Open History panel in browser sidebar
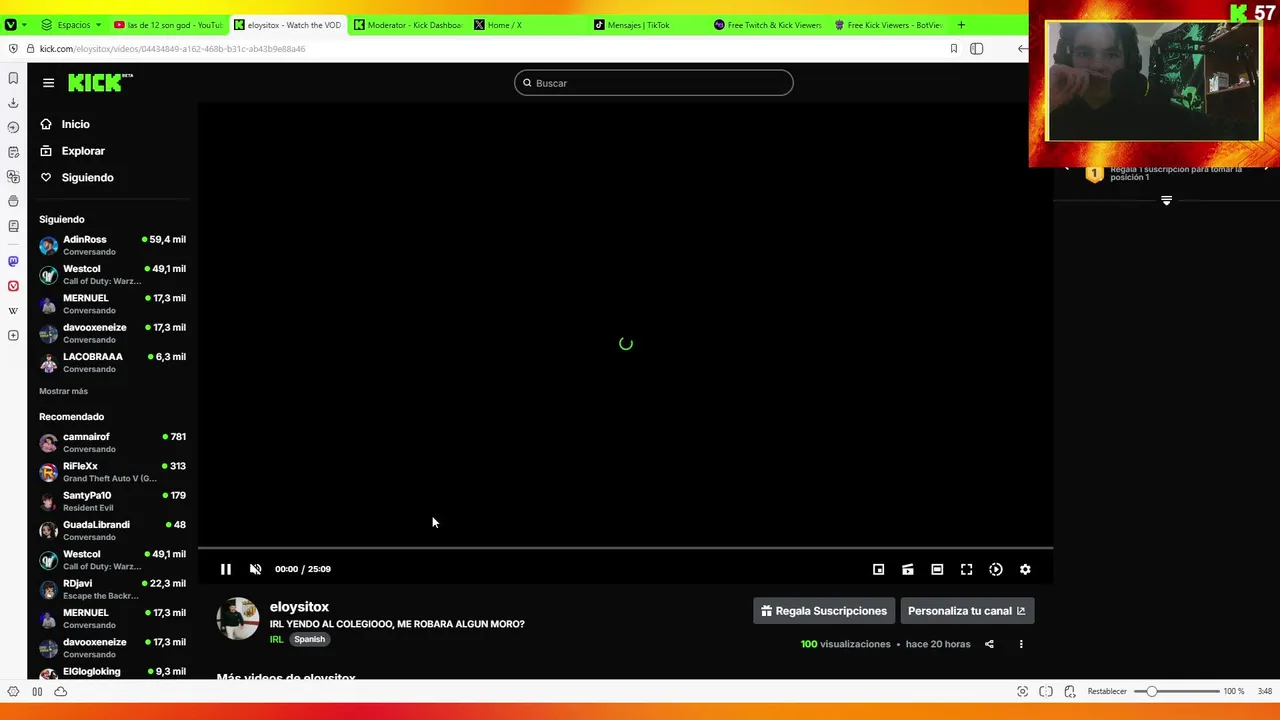This screenshot has height=720, width=1280. [x=13, y=128]
